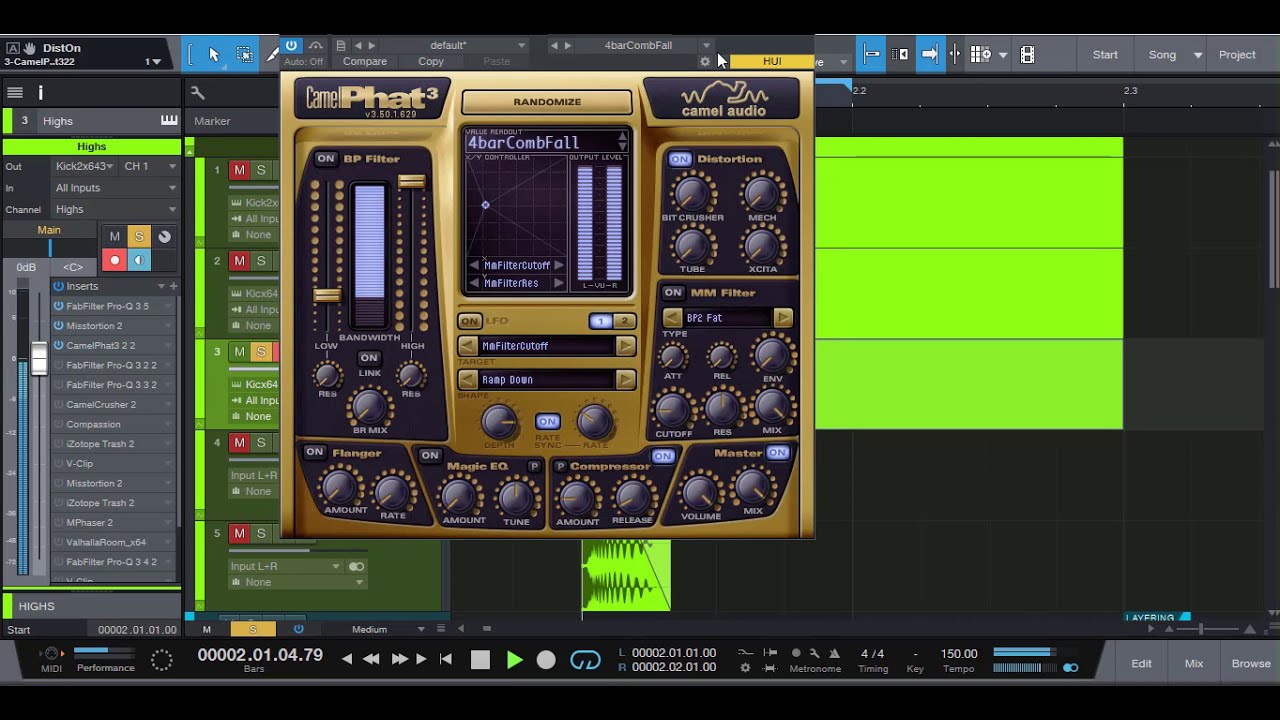1280x720 pixels.
Task: Open the 4barCombFall preset dropdown
Action: 706,45
